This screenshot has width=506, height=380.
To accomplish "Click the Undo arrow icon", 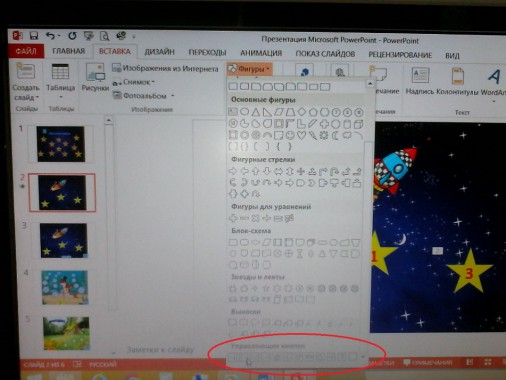I will point(50,35).
